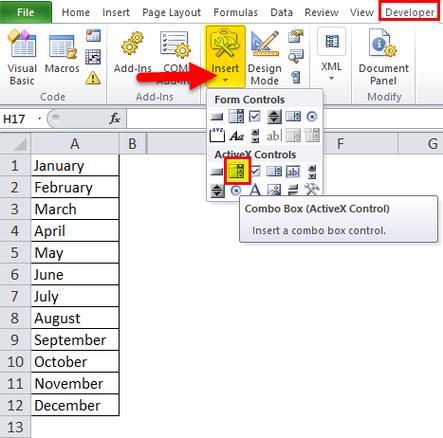Toggle Use Relative References
Viewport: 443px width, 438px height.
click(x=93, y=57)
